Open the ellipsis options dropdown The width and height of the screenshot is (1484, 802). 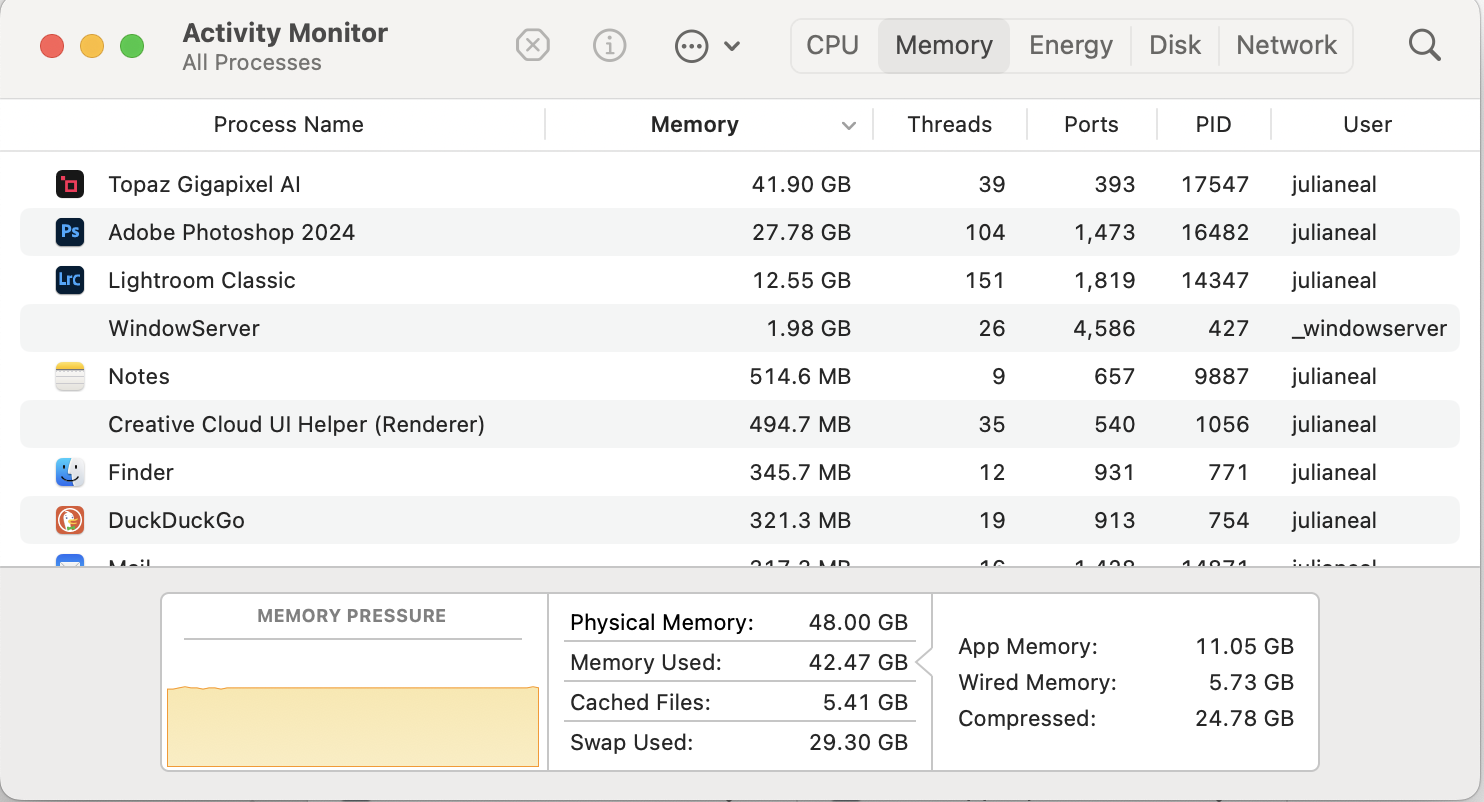tap(707, 46)
